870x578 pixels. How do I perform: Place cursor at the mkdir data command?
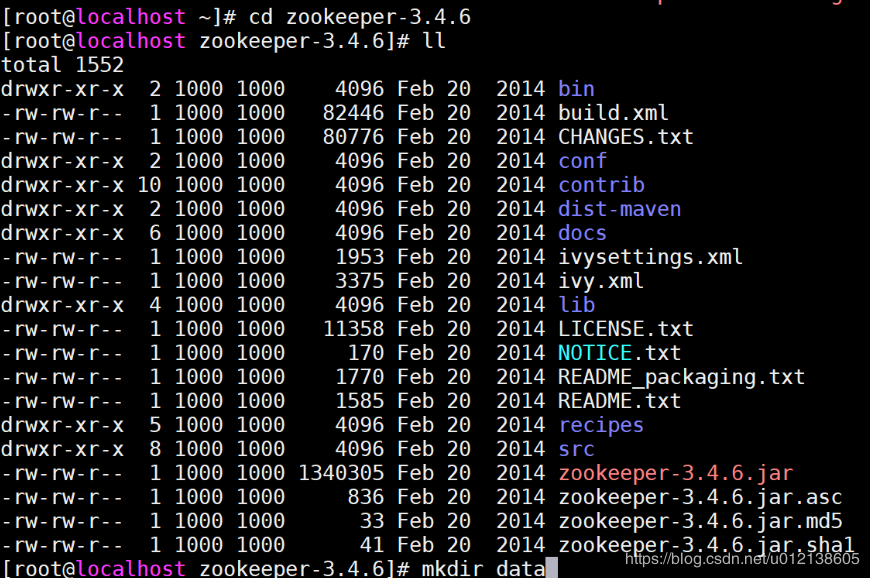click(484, 569)
